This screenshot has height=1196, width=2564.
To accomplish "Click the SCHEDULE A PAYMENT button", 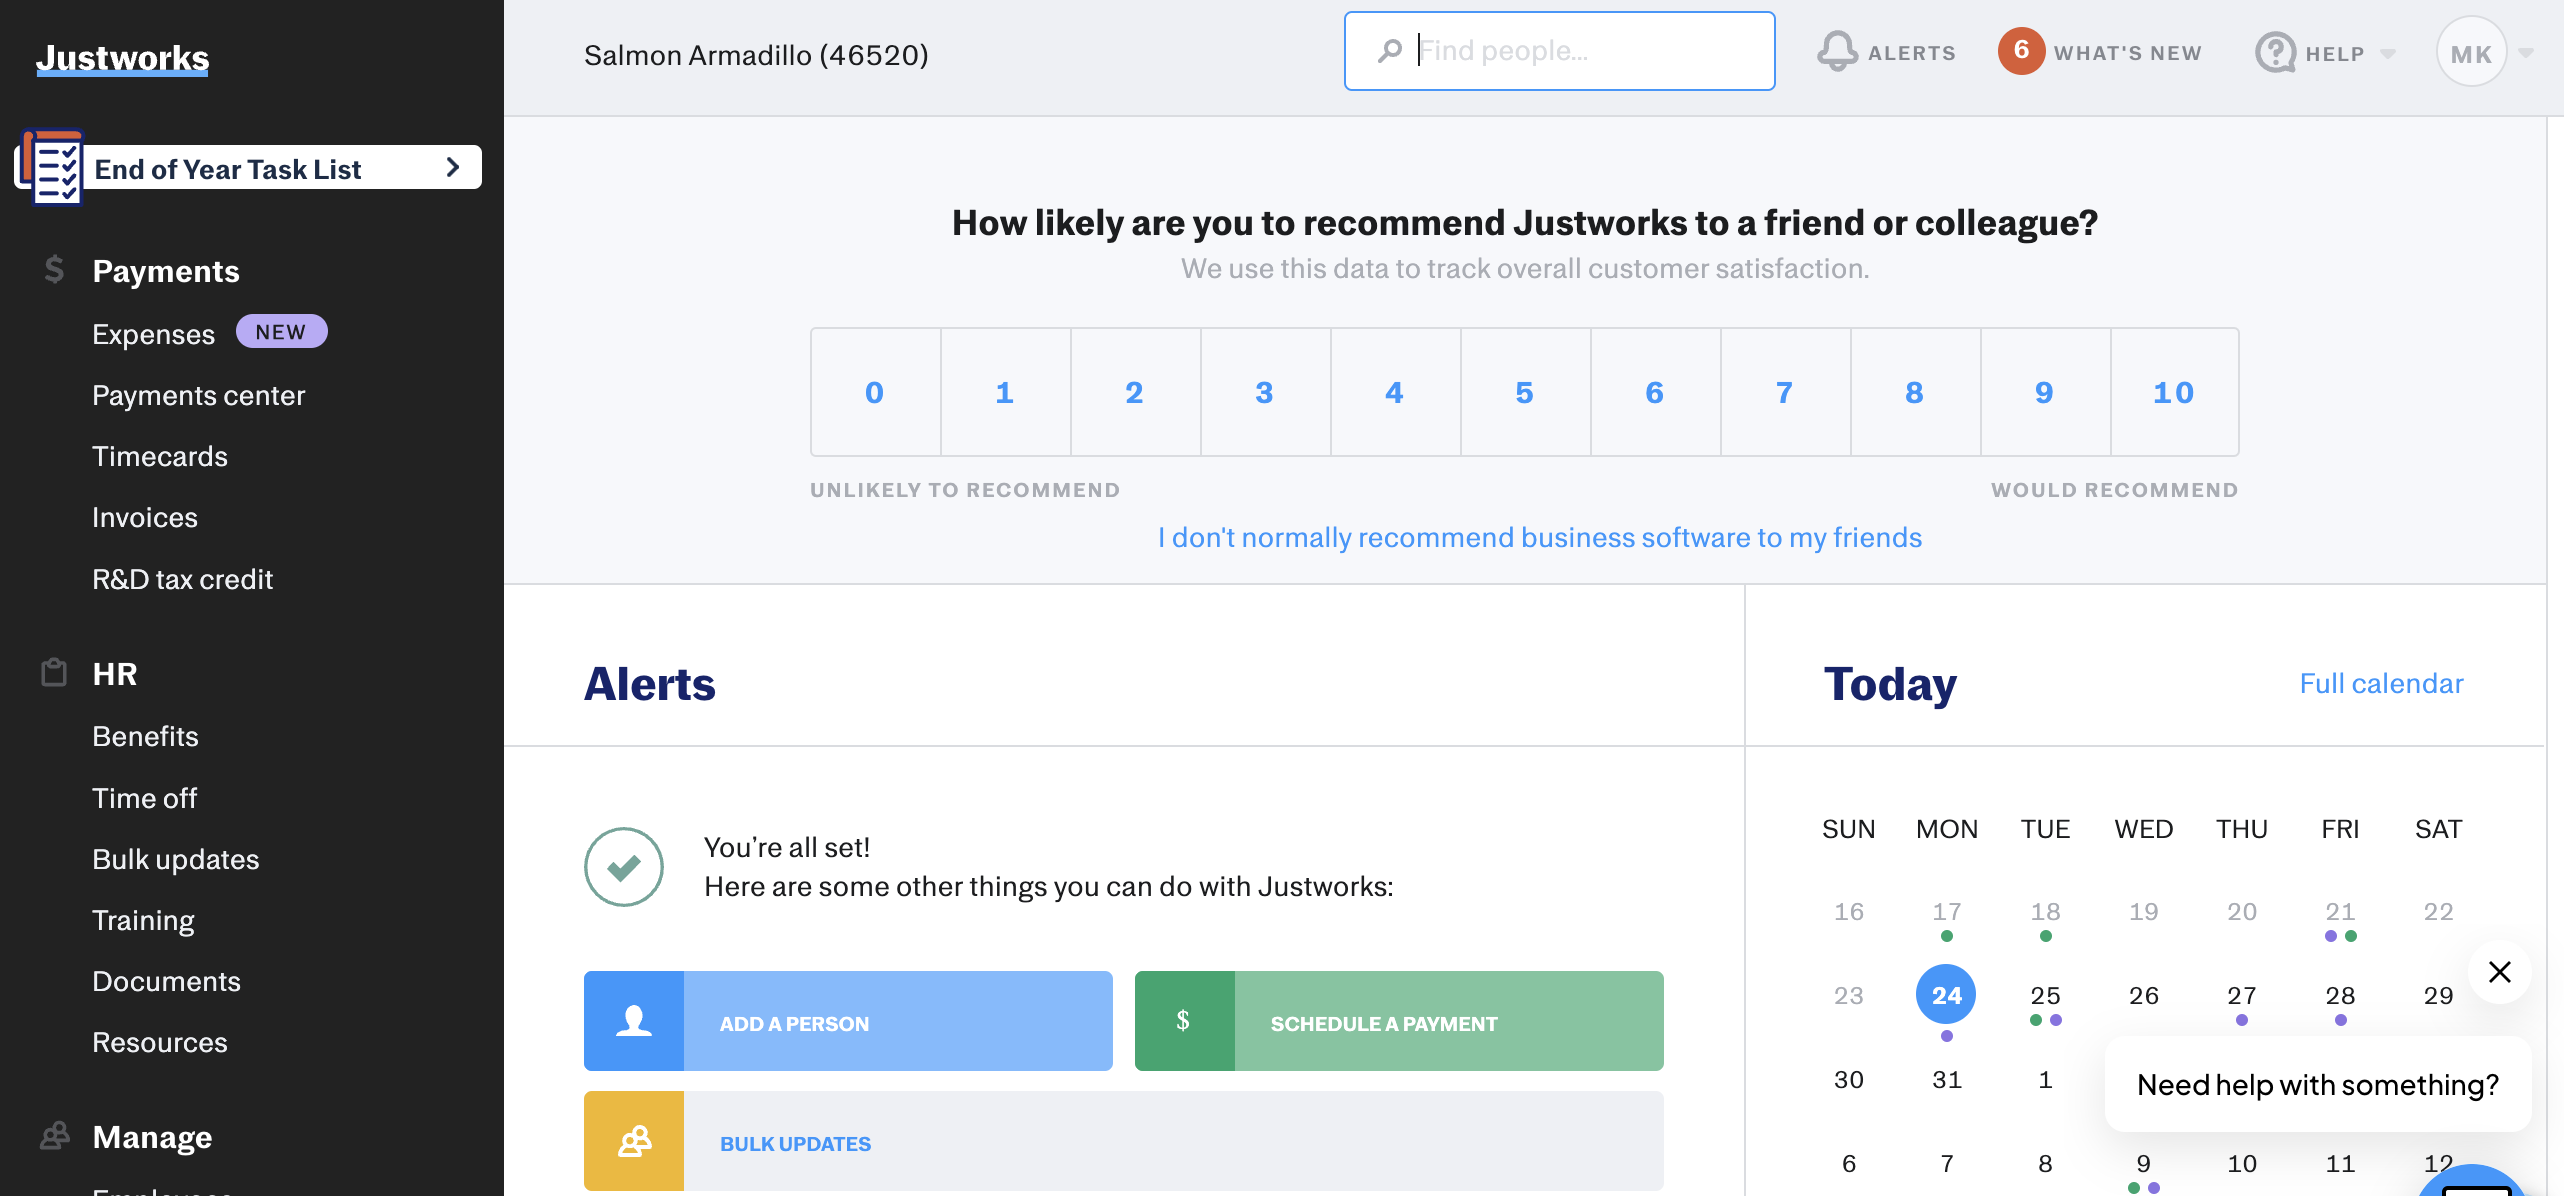I will 1399,1021.
